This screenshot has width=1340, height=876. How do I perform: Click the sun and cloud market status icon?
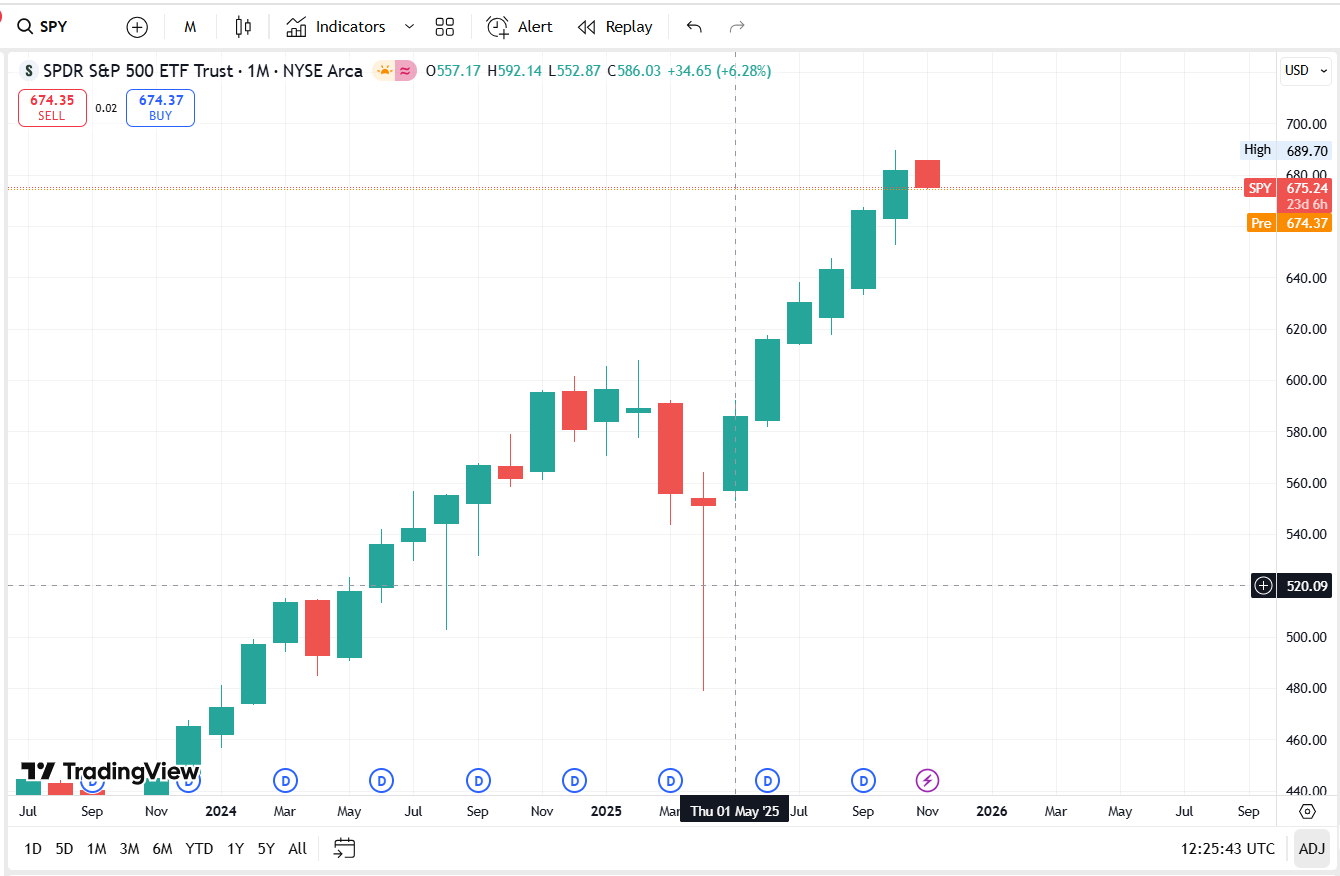(x=383, y=71)
